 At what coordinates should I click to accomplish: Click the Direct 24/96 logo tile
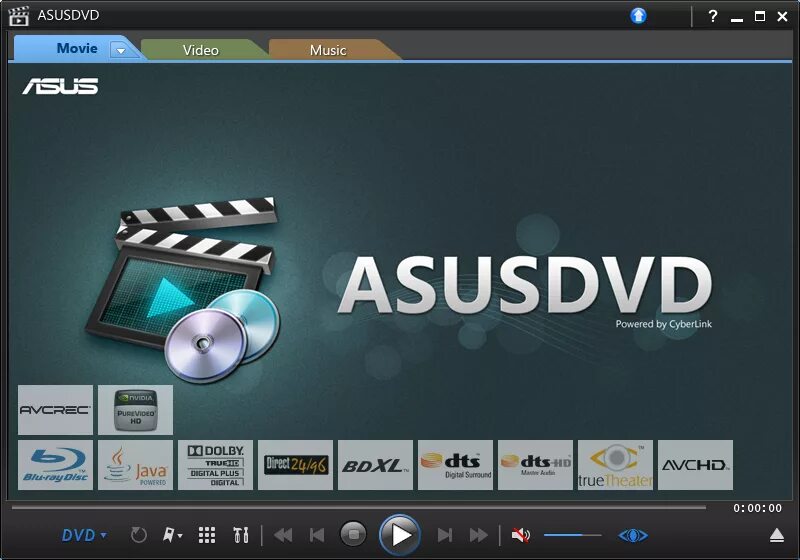pos(295,465)
